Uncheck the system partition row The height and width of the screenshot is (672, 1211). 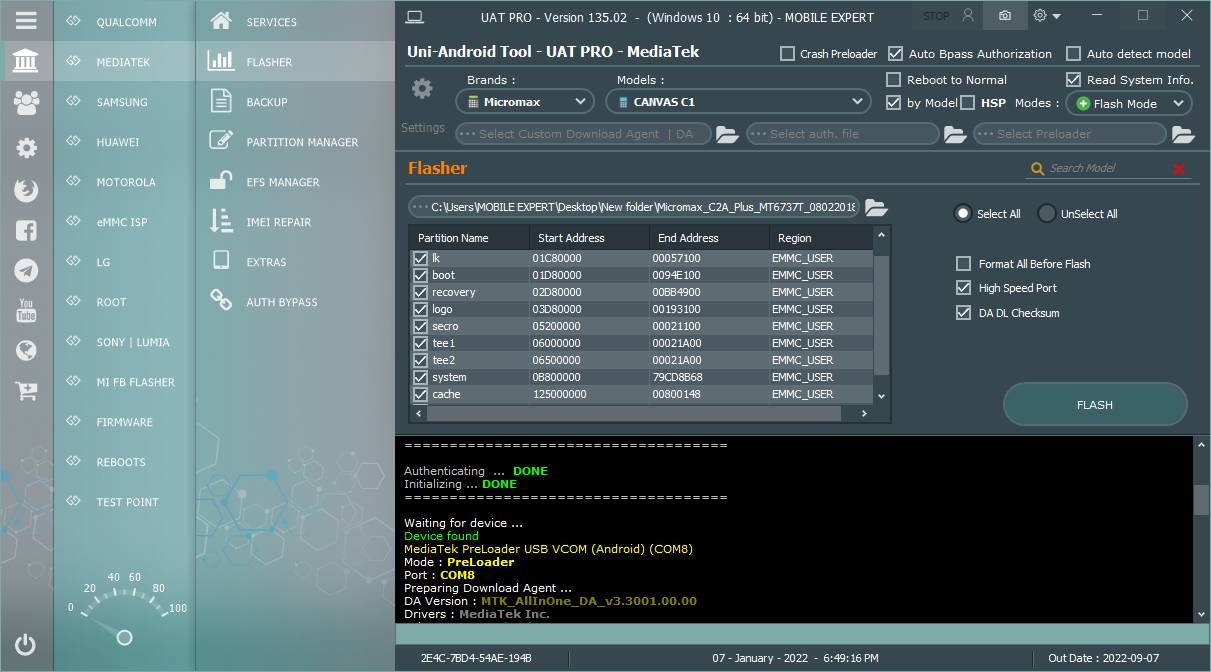click(x=420, y=377)
